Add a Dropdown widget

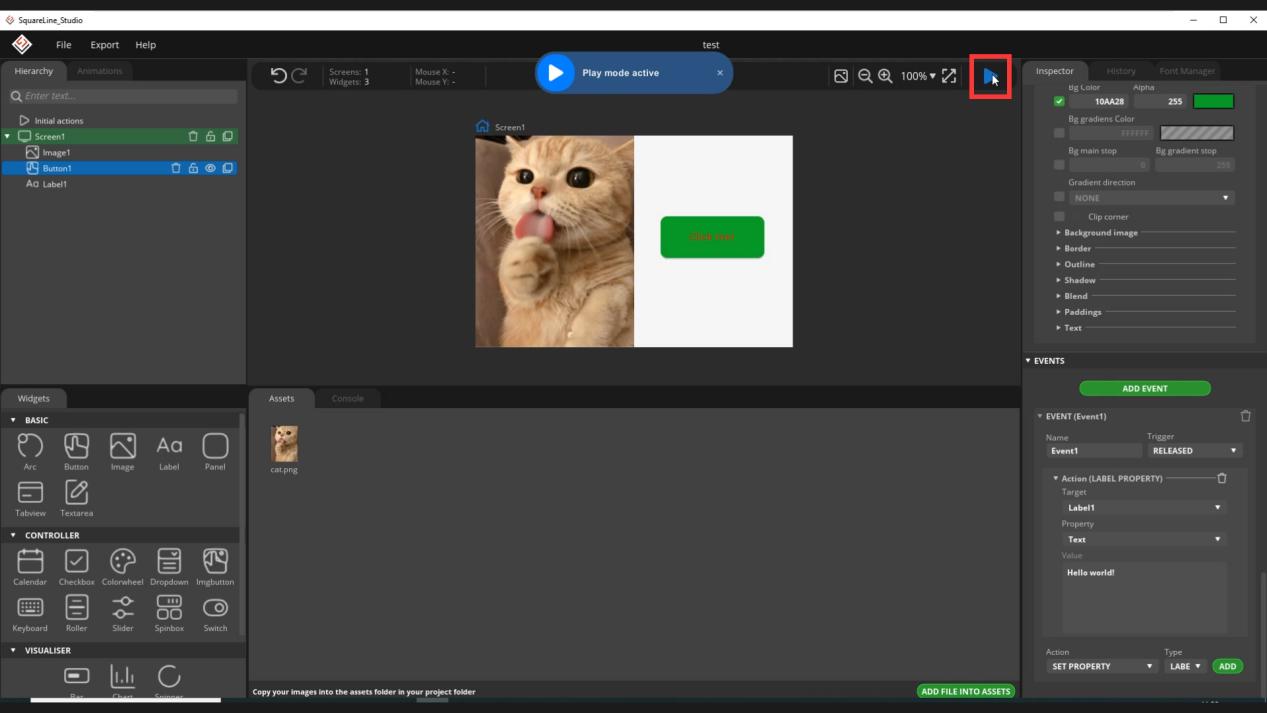tap(169, 566)
